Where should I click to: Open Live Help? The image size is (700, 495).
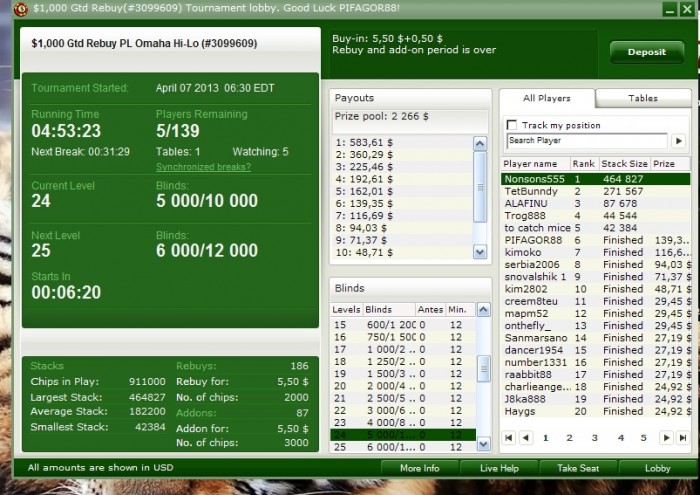coord(499,468)
